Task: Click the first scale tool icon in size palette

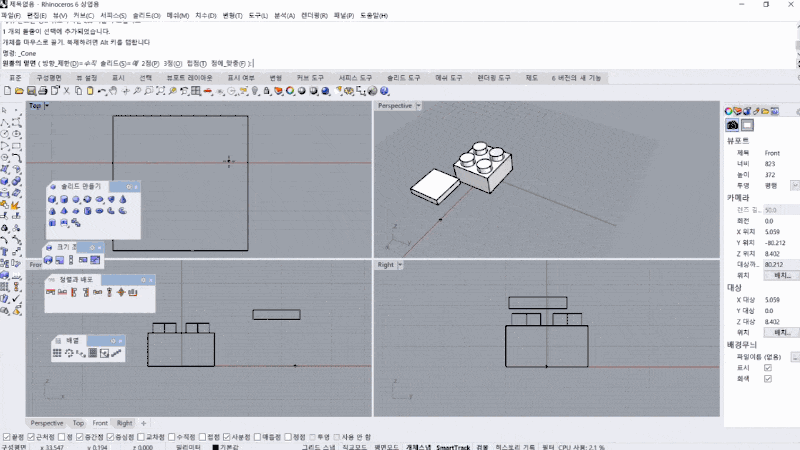Action: 48,260
